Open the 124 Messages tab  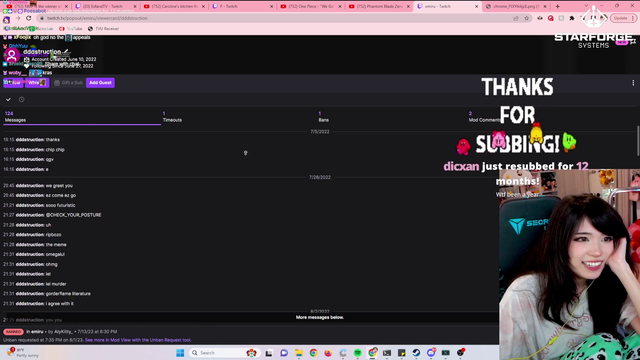point(82,117)
